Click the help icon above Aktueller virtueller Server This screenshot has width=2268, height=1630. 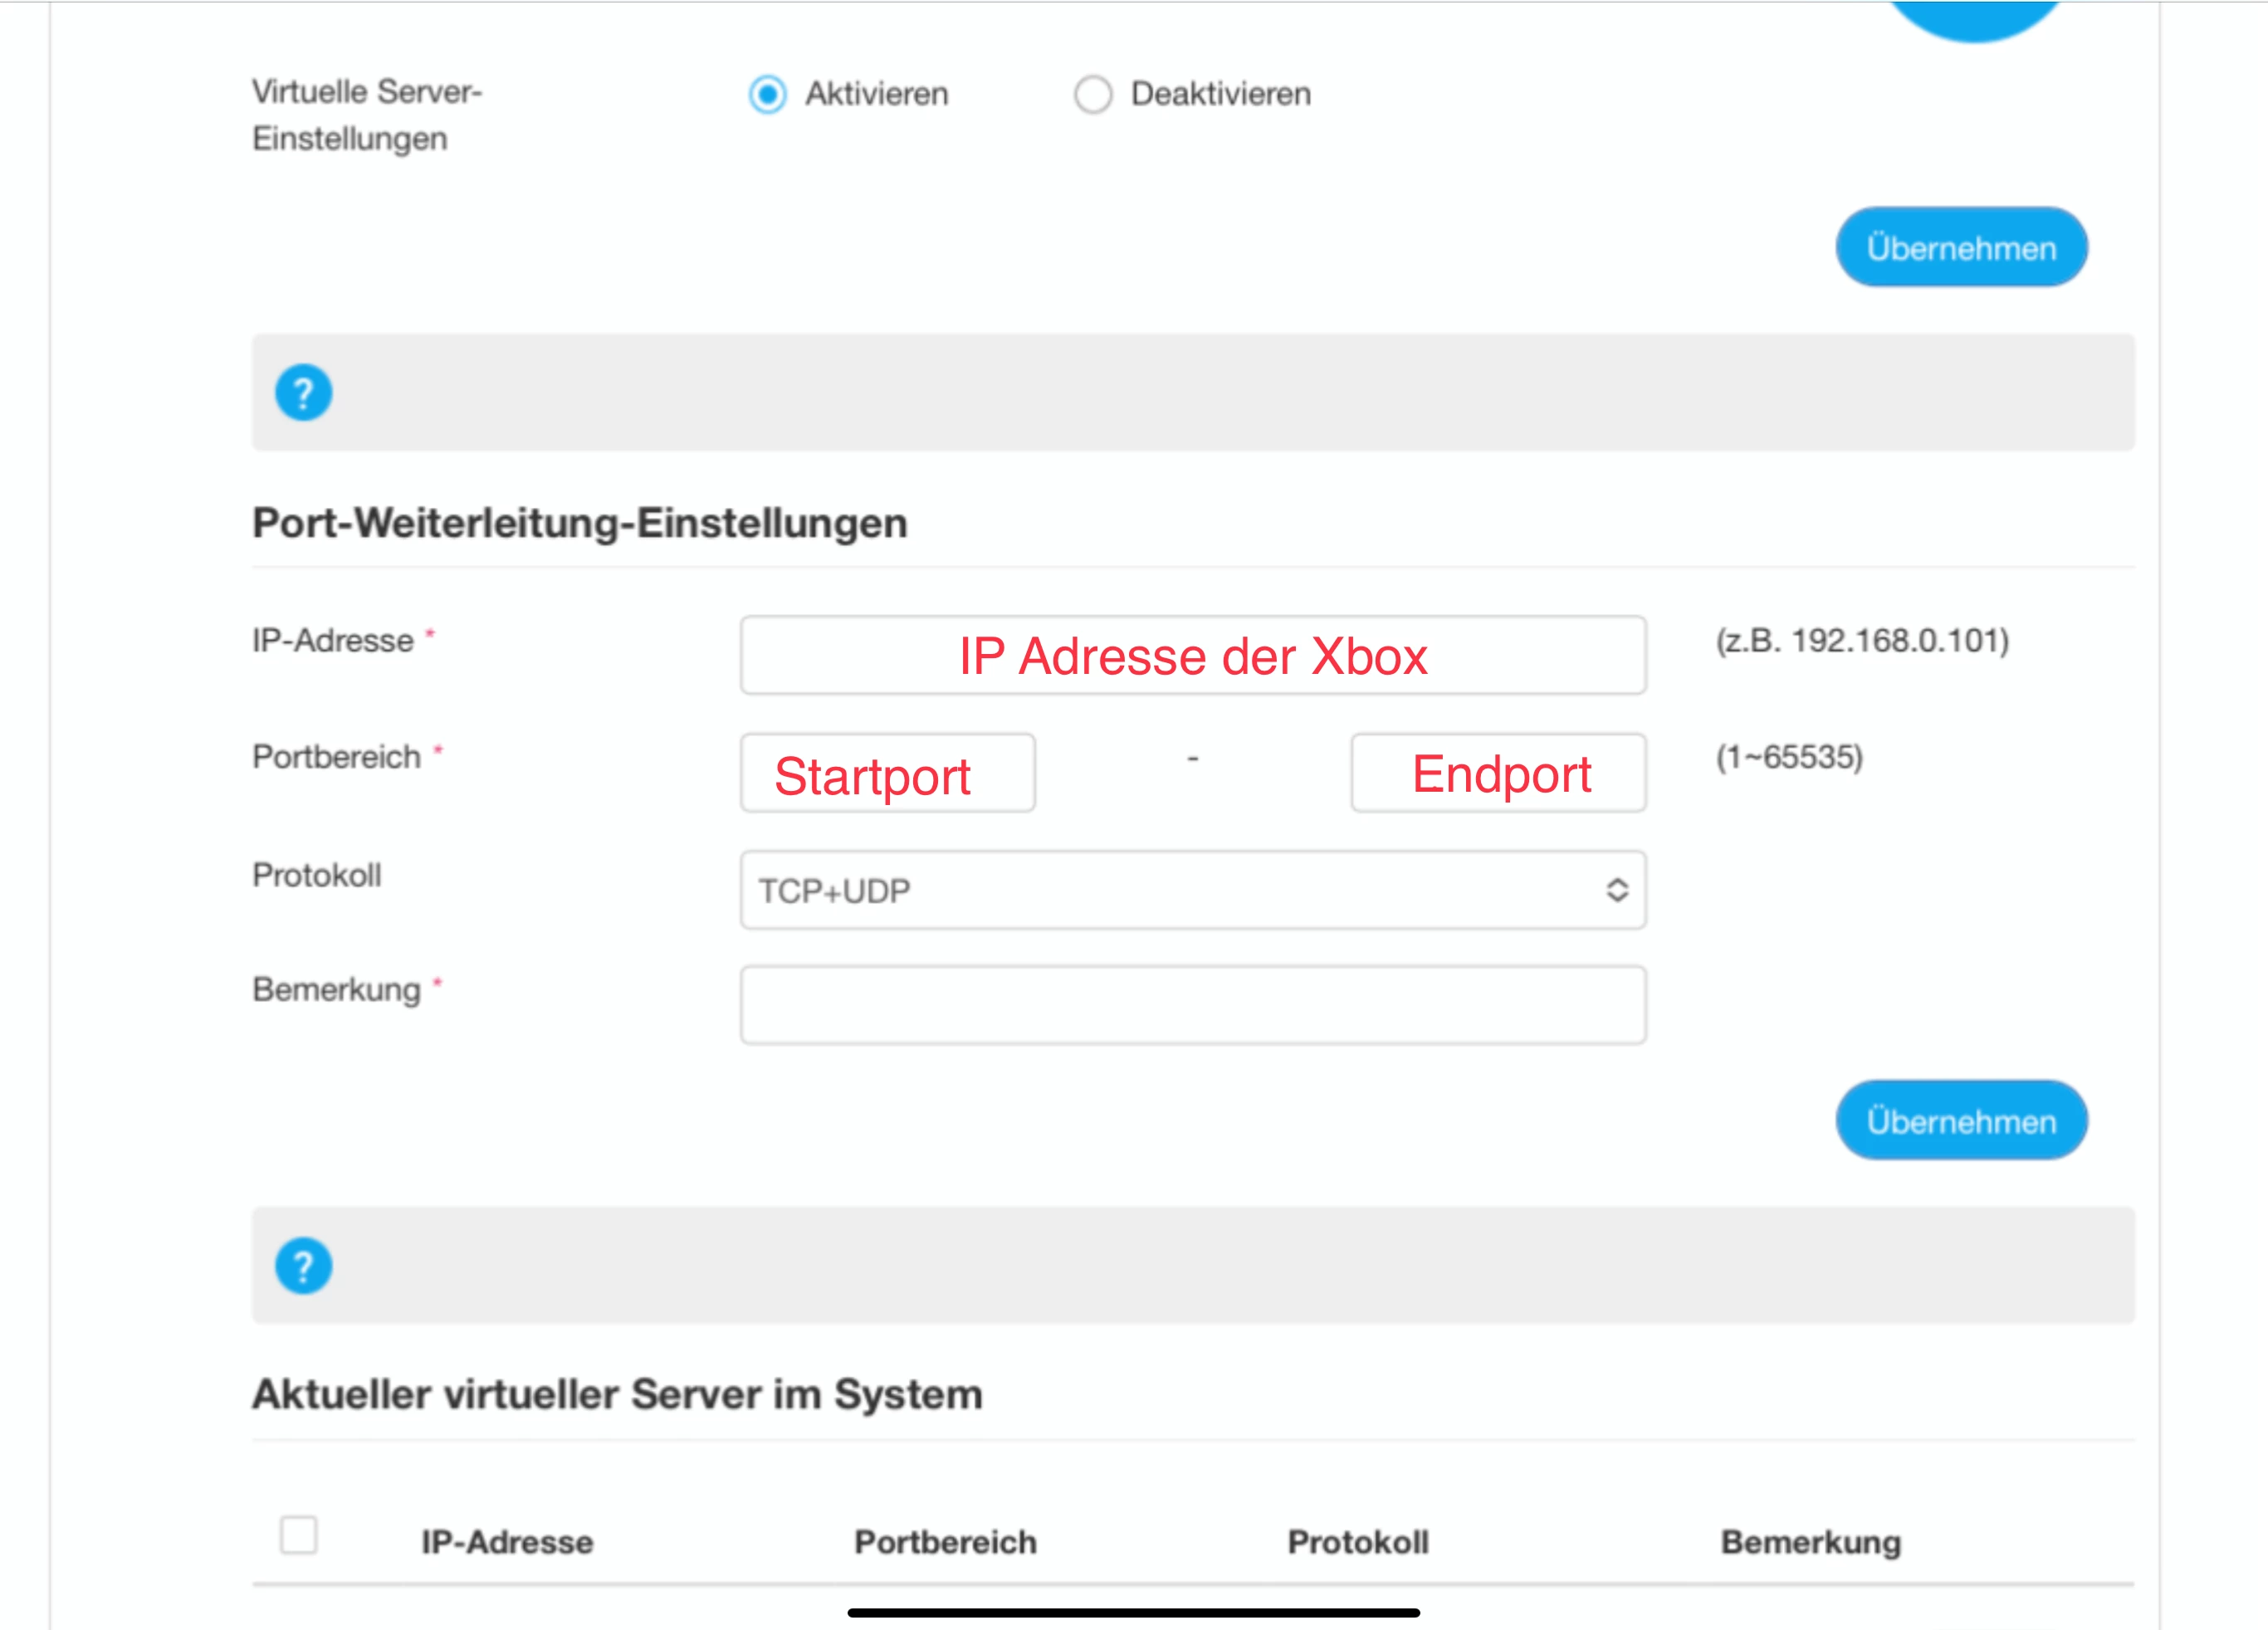tap(303, 1265)
